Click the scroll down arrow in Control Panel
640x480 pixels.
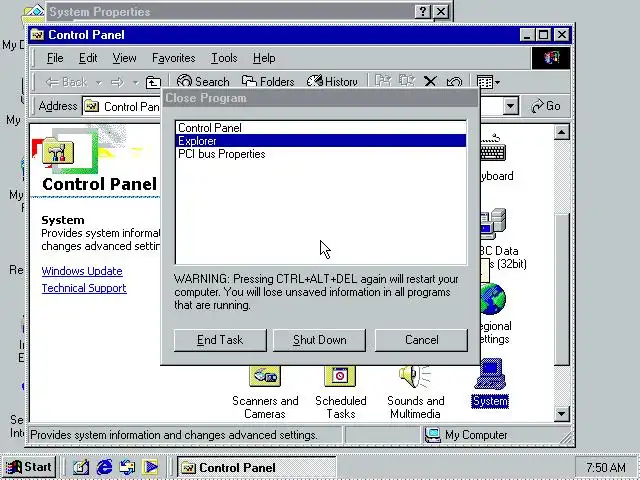[x=562, y=414]
